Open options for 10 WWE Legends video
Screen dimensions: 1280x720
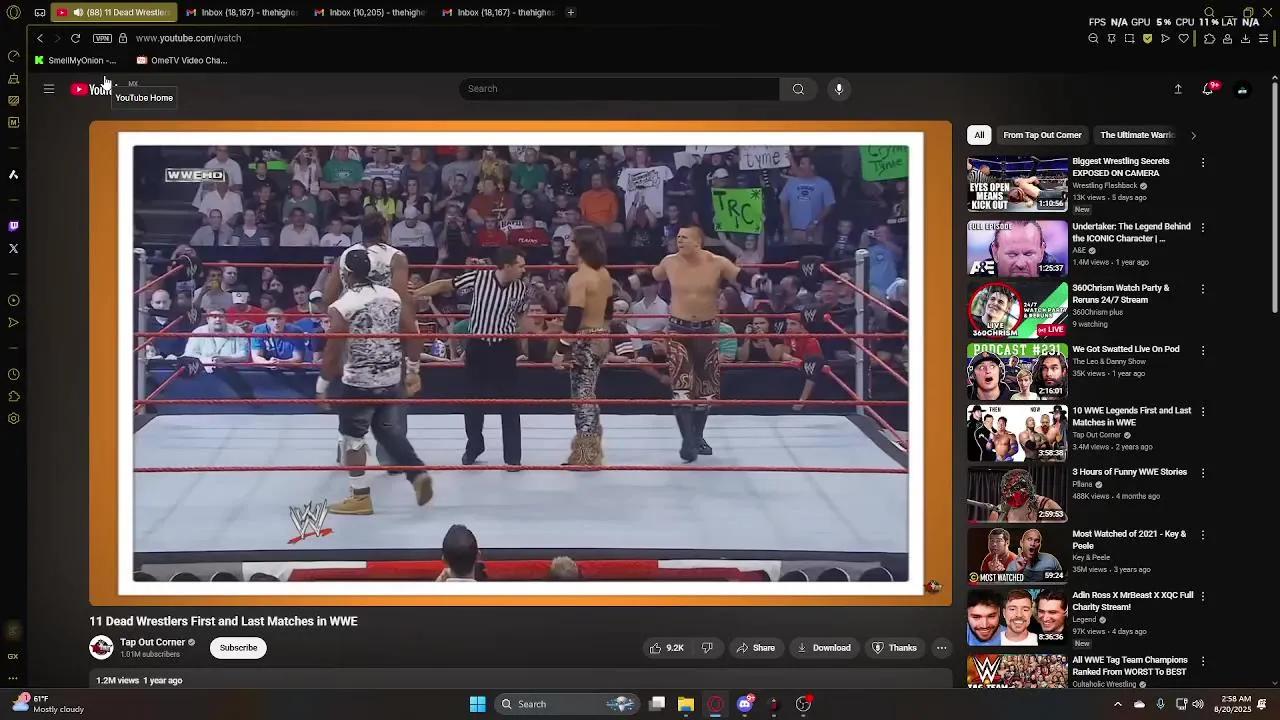coord(1203,412)
